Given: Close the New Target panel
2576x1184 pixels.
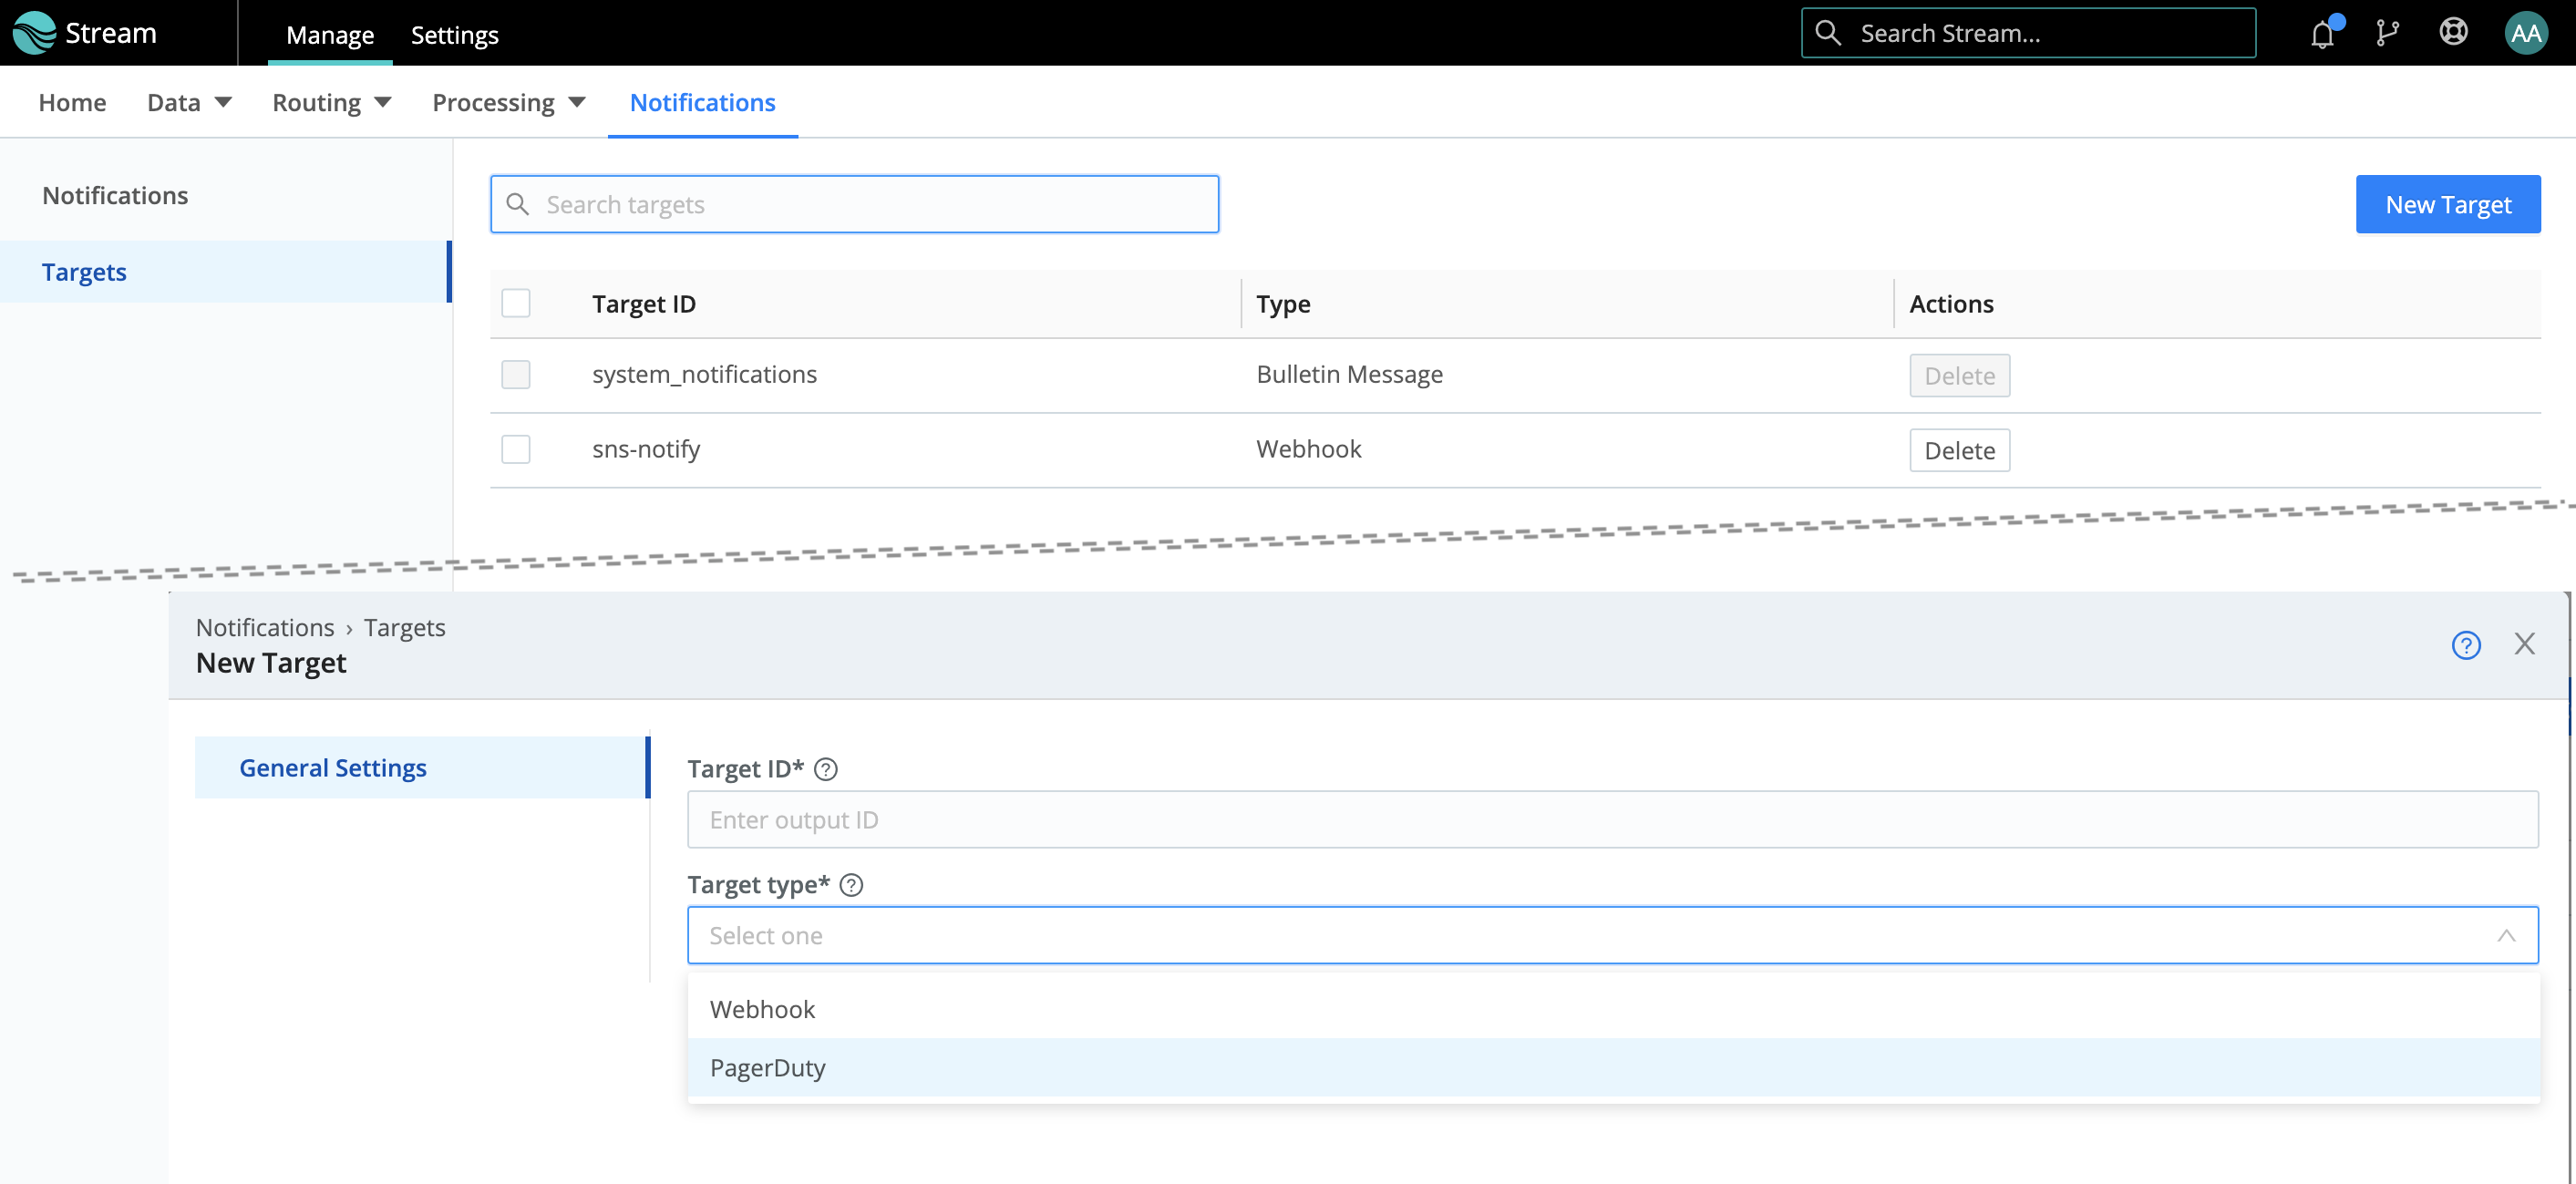Looking at the screenshot, I should tap(2524, 644).
